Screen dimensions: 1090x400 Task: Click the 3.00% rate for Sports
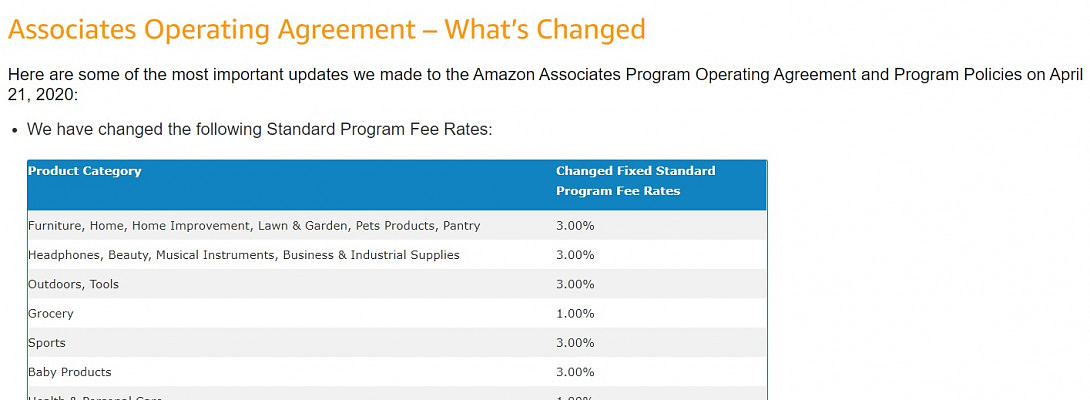tap(575, 343)
